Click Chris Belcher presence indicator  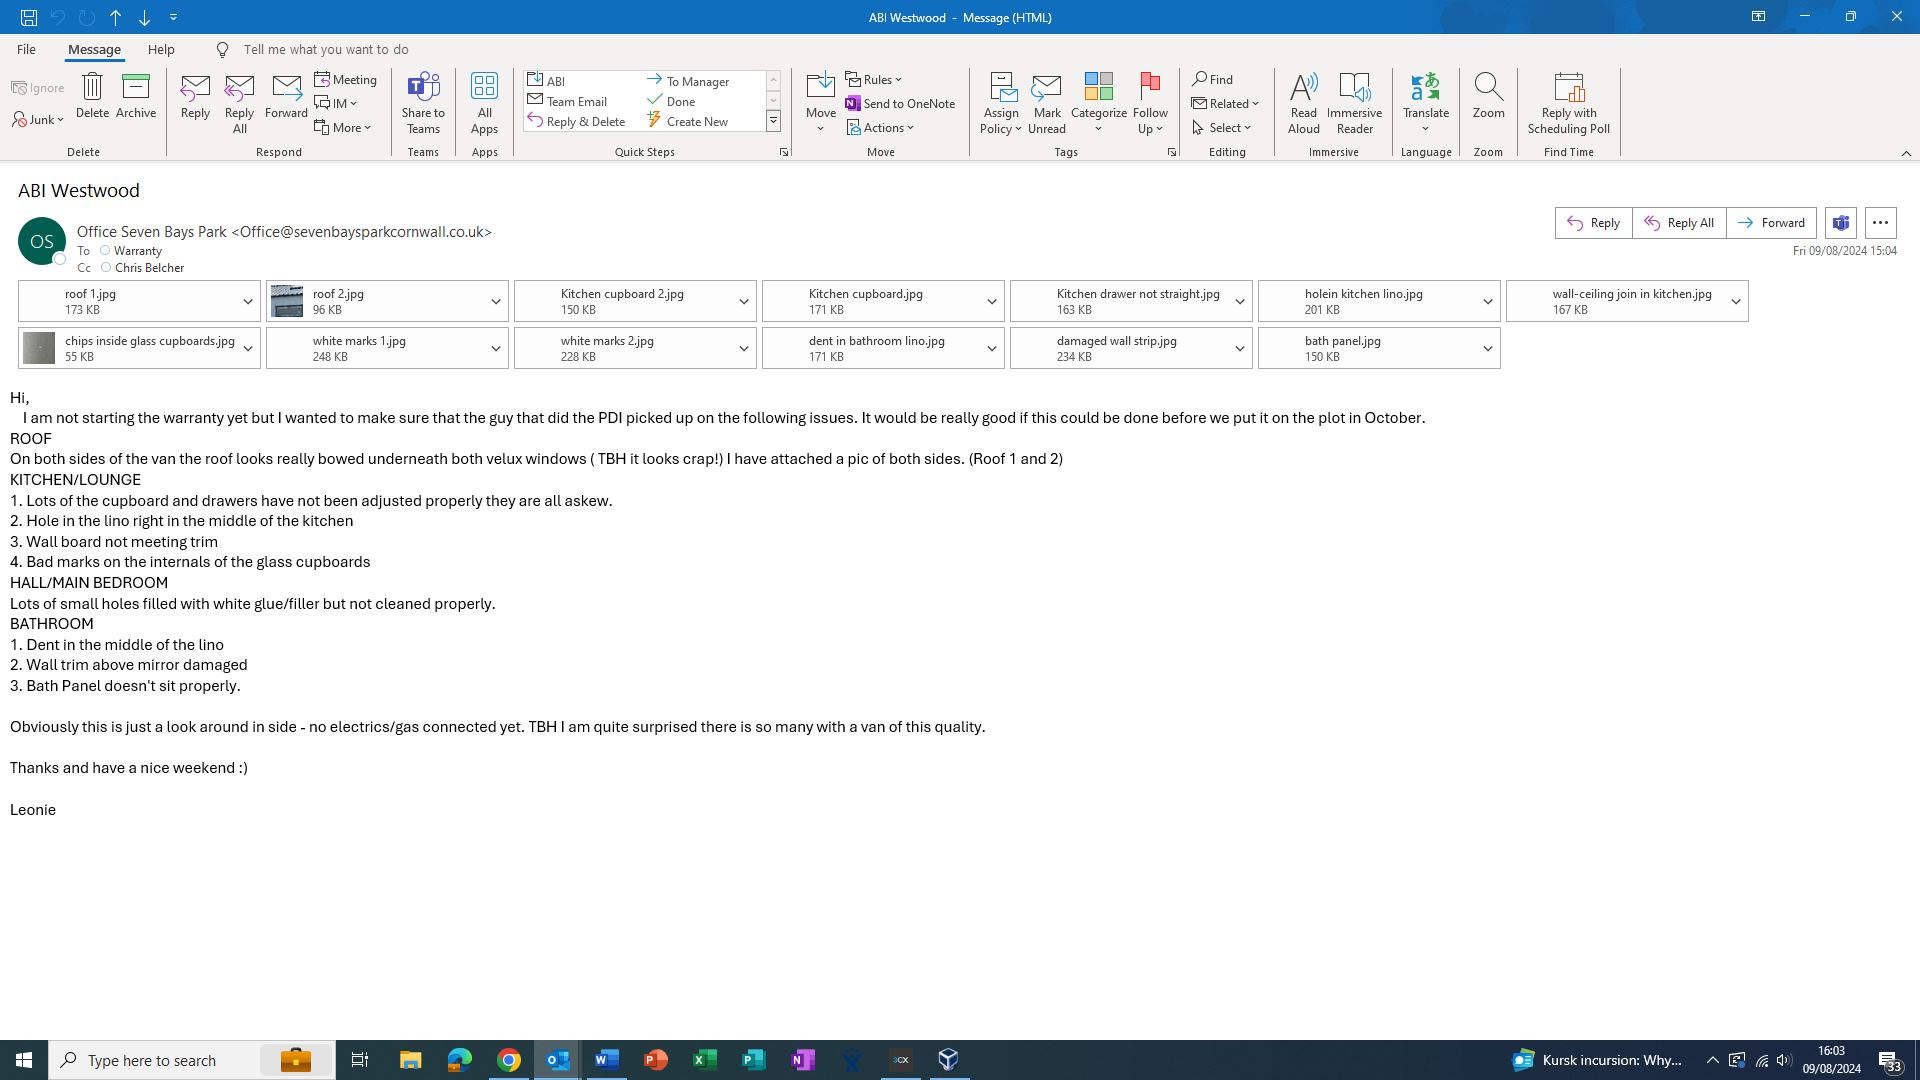106,267
